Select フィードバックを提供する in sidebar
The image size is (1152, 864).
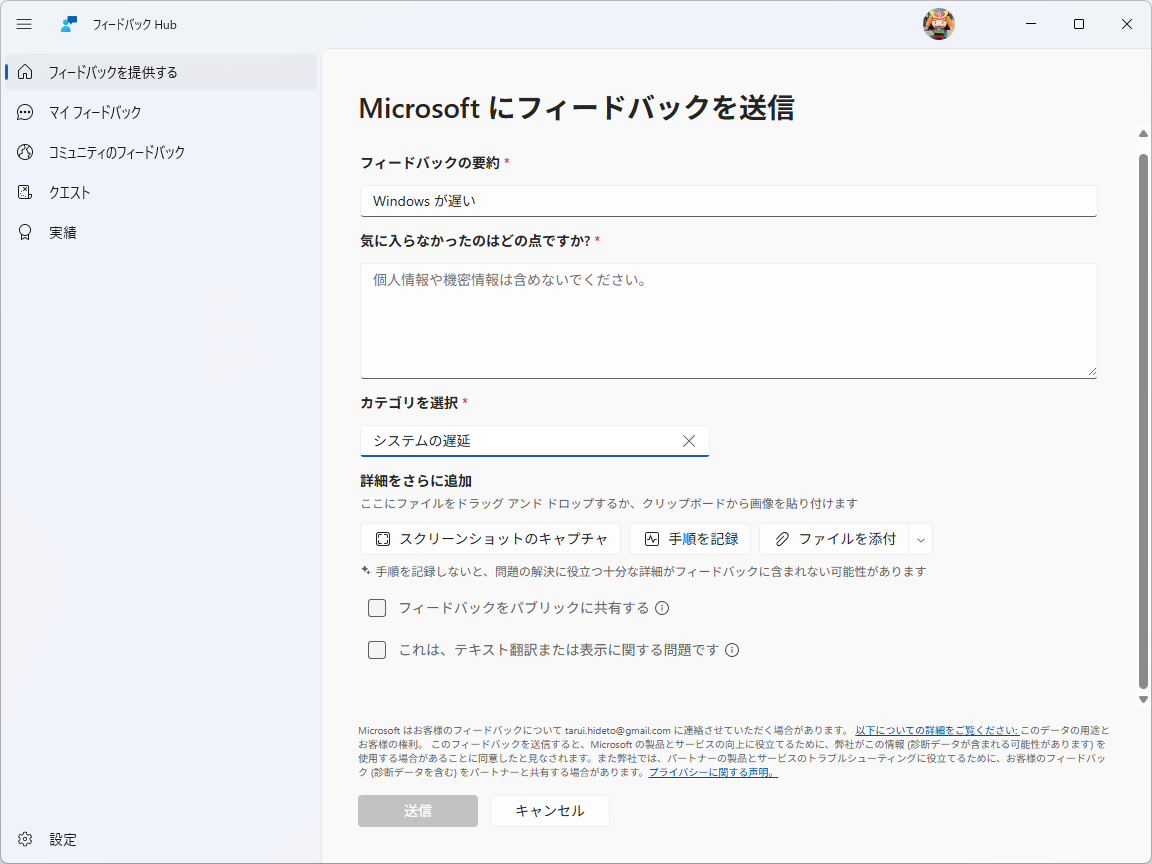click(x=161, y=72)
